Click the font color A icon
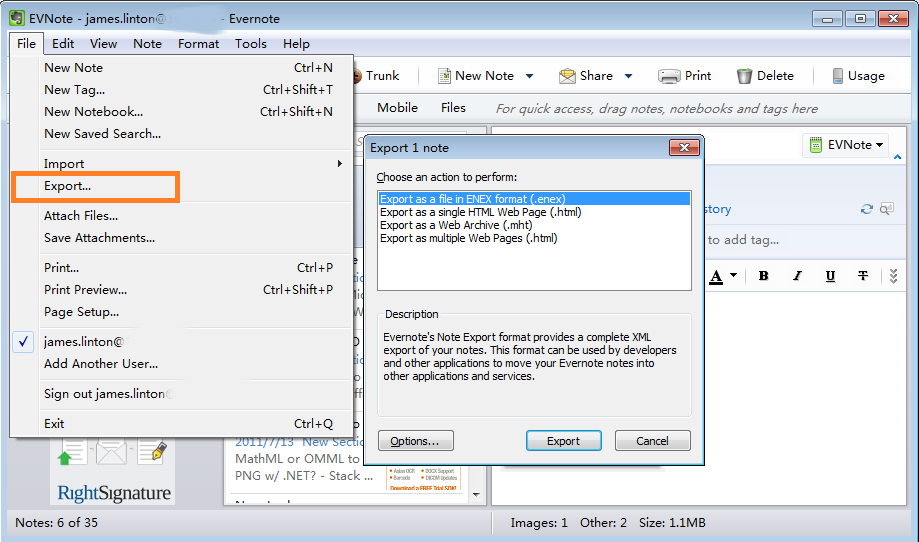This screenshot has width=919, height=542. point(716,276)
